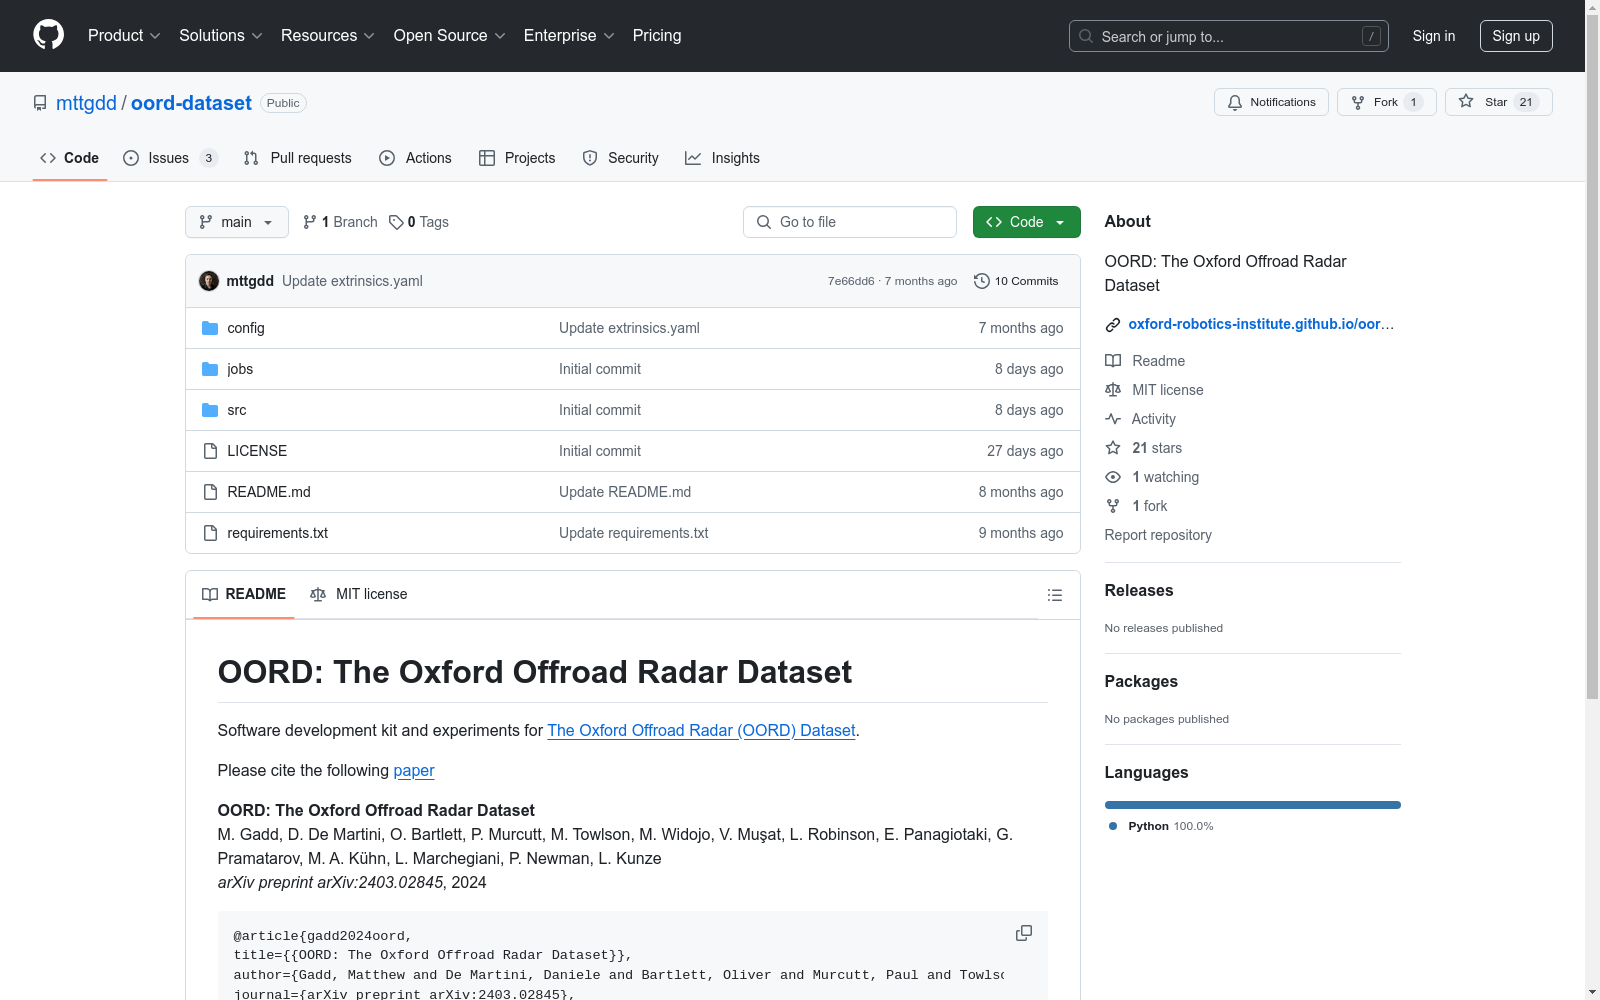The width and height of the screenshot is (1600, 1000).
Task: Open the Pull requests tab
Action: pyautogui.click(x=298, y=158)
